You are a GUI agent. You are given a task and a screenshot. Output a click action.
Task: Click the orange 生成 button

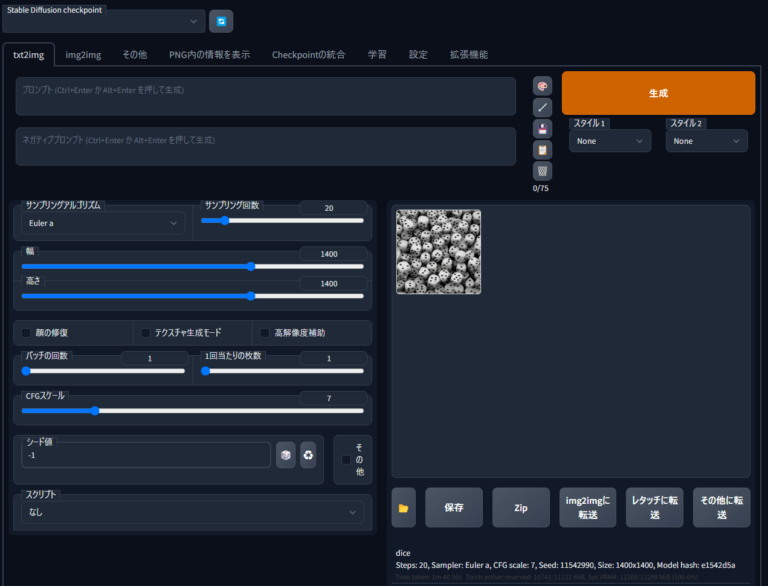click(658, 93)
